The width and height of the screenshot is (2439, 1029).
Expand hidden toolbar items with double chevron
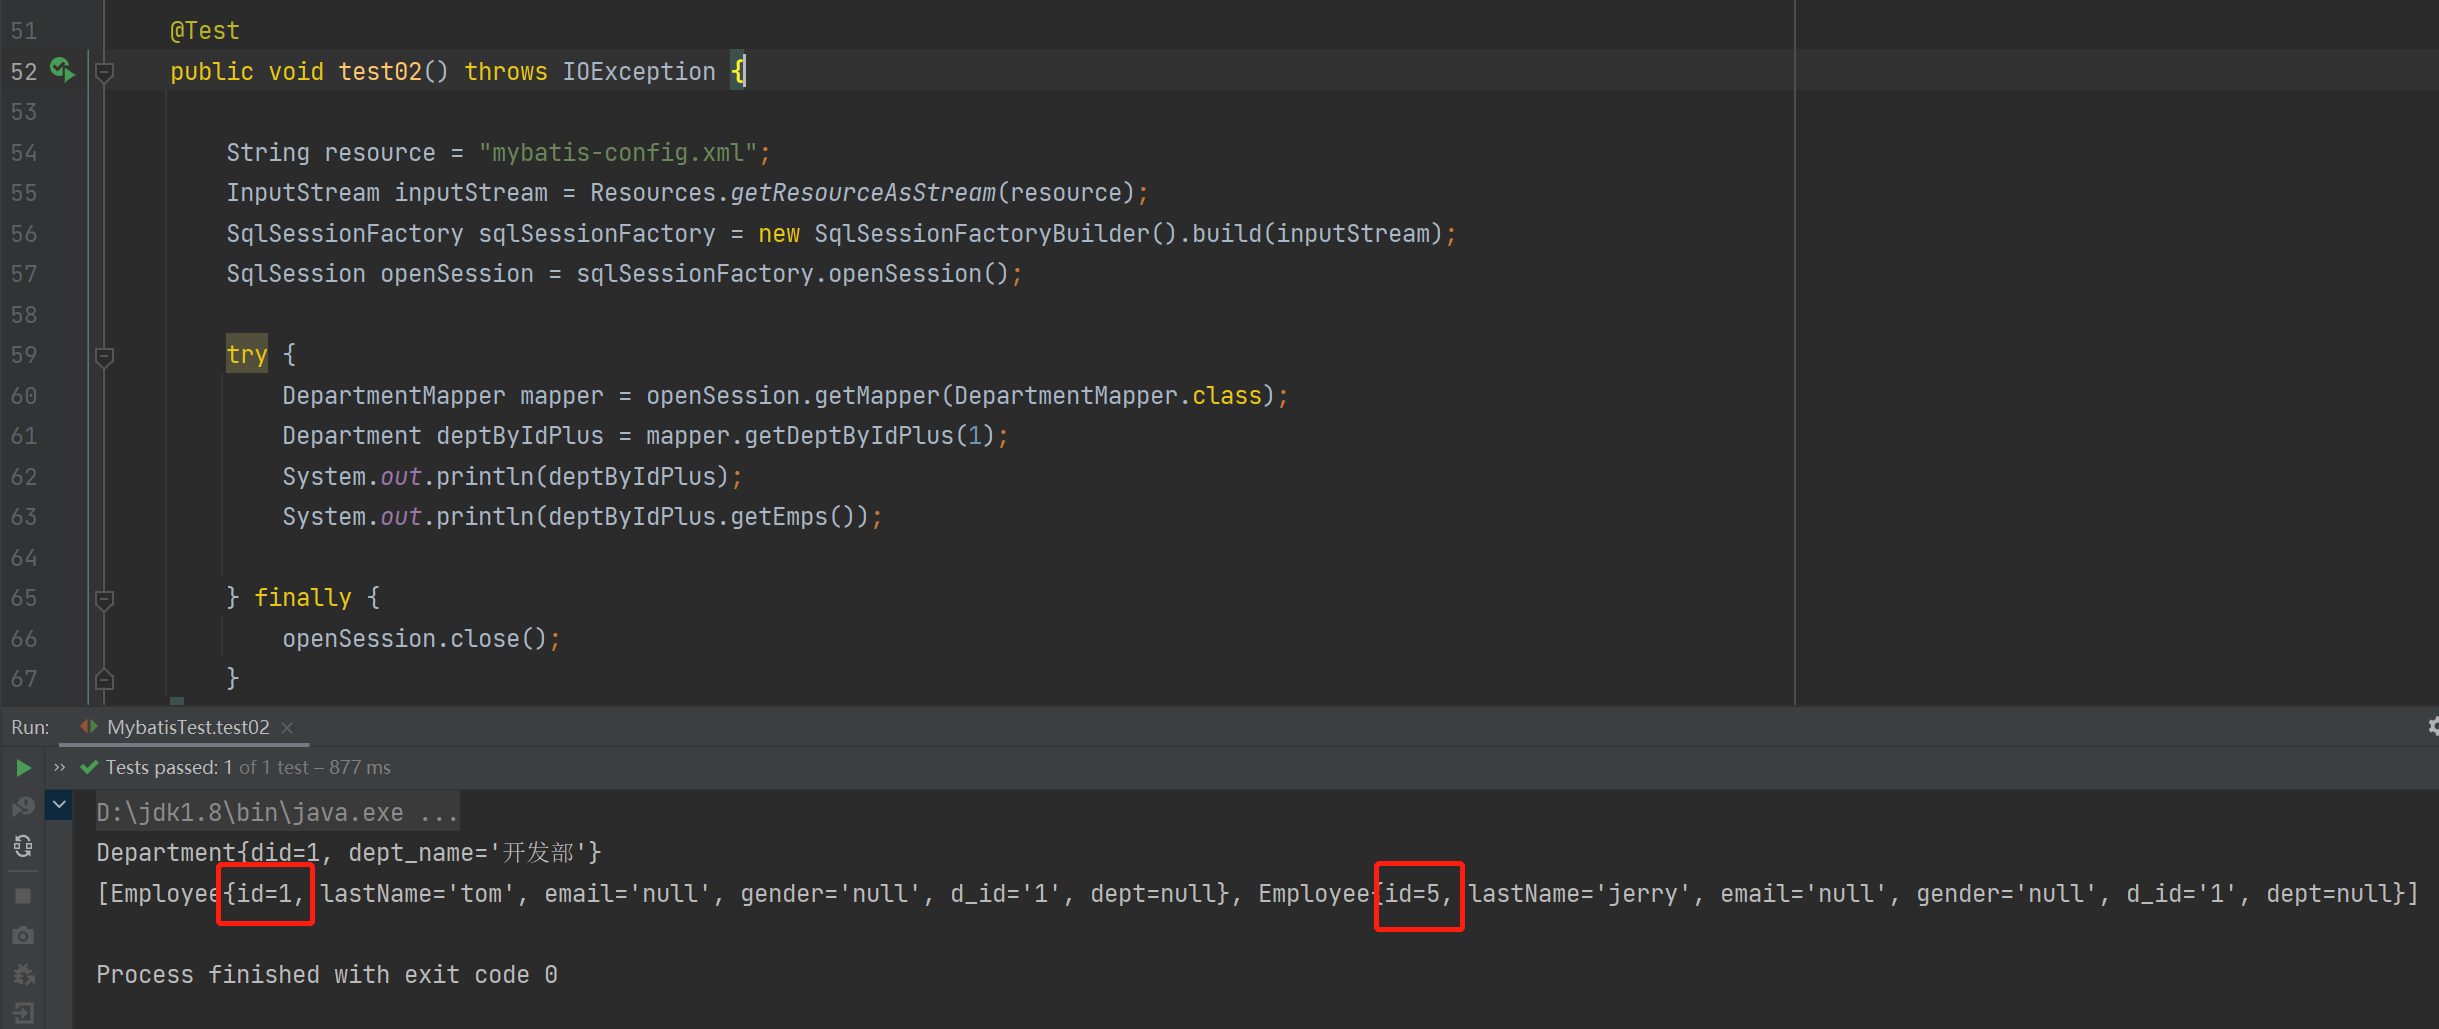(x=59, y=768)
